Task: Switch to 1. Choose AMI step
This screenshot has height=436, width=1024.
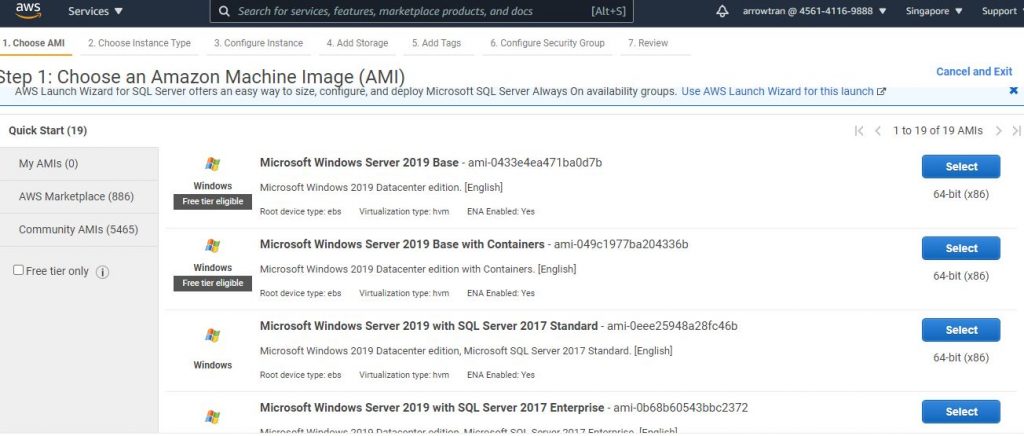Action: point(33,43)
